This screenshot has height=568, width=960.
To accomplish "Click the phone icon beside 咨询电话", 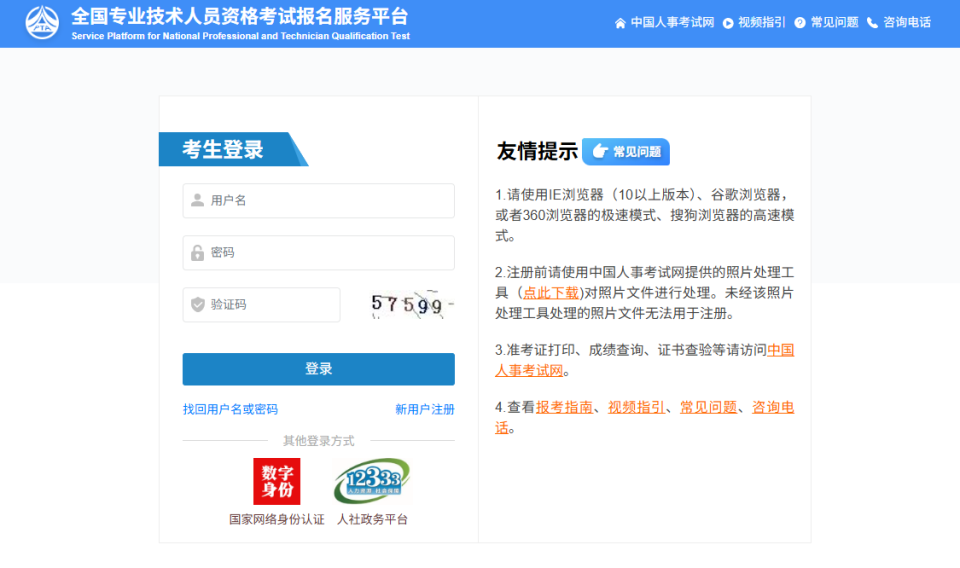I will tap(872, 23).
